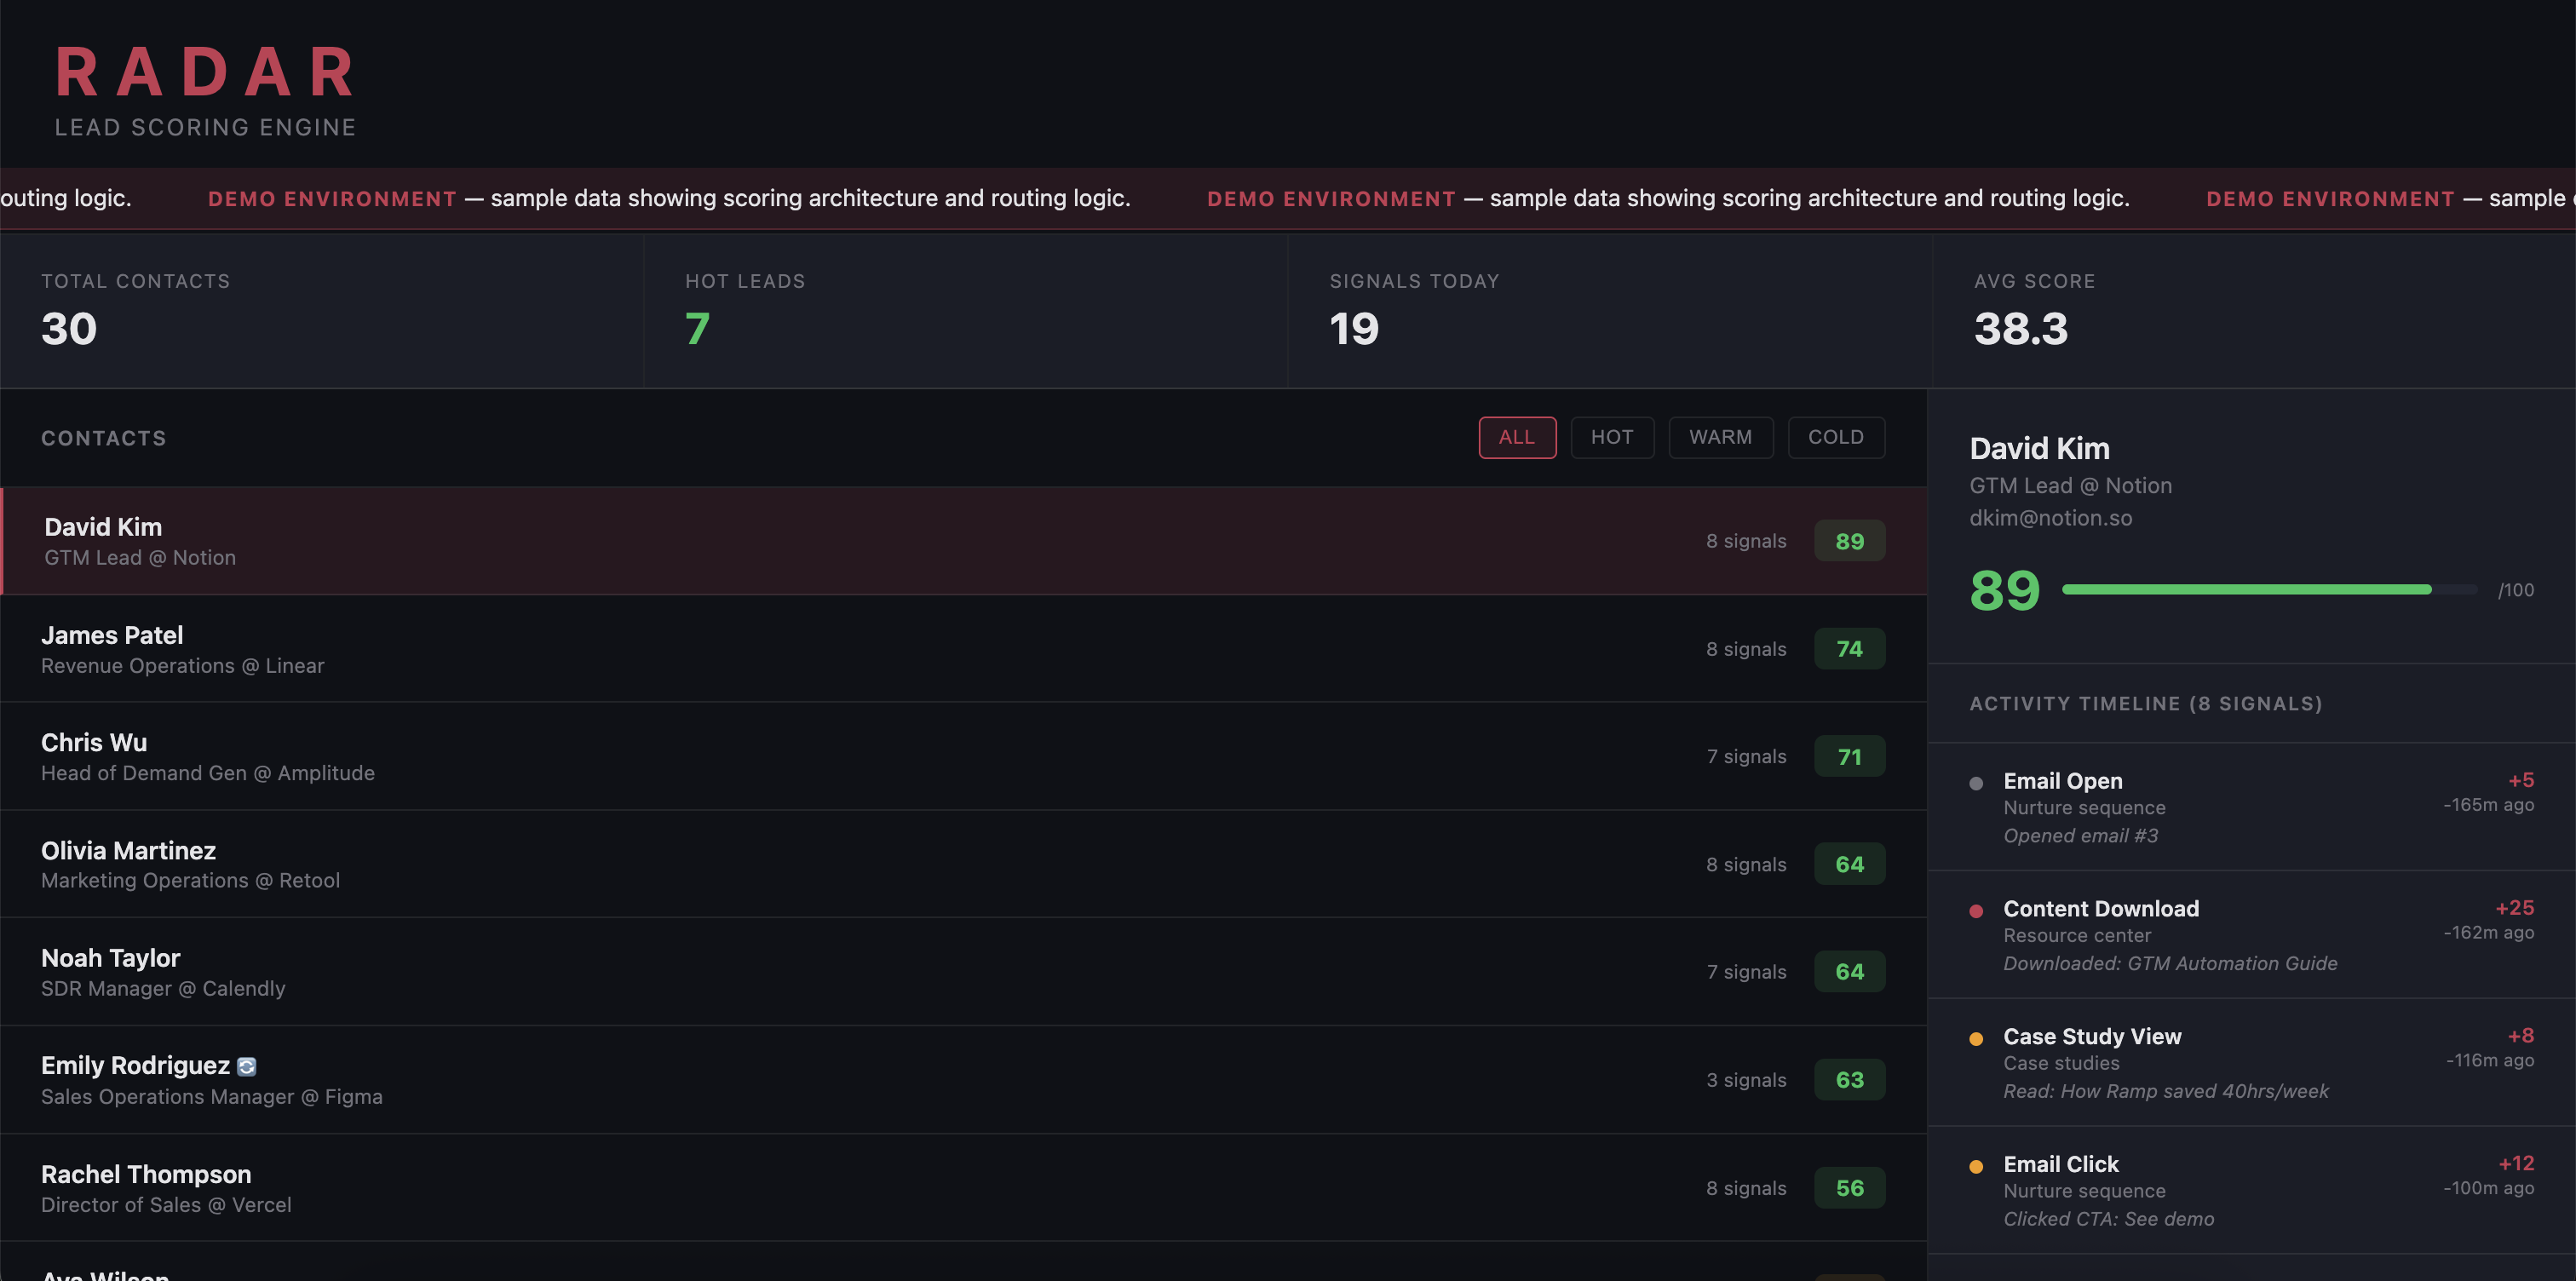Image resolution: width=2576 pixels, height=1281 pixels.
Task: Enable the COLD leads filter
Action: point(1835,437)
